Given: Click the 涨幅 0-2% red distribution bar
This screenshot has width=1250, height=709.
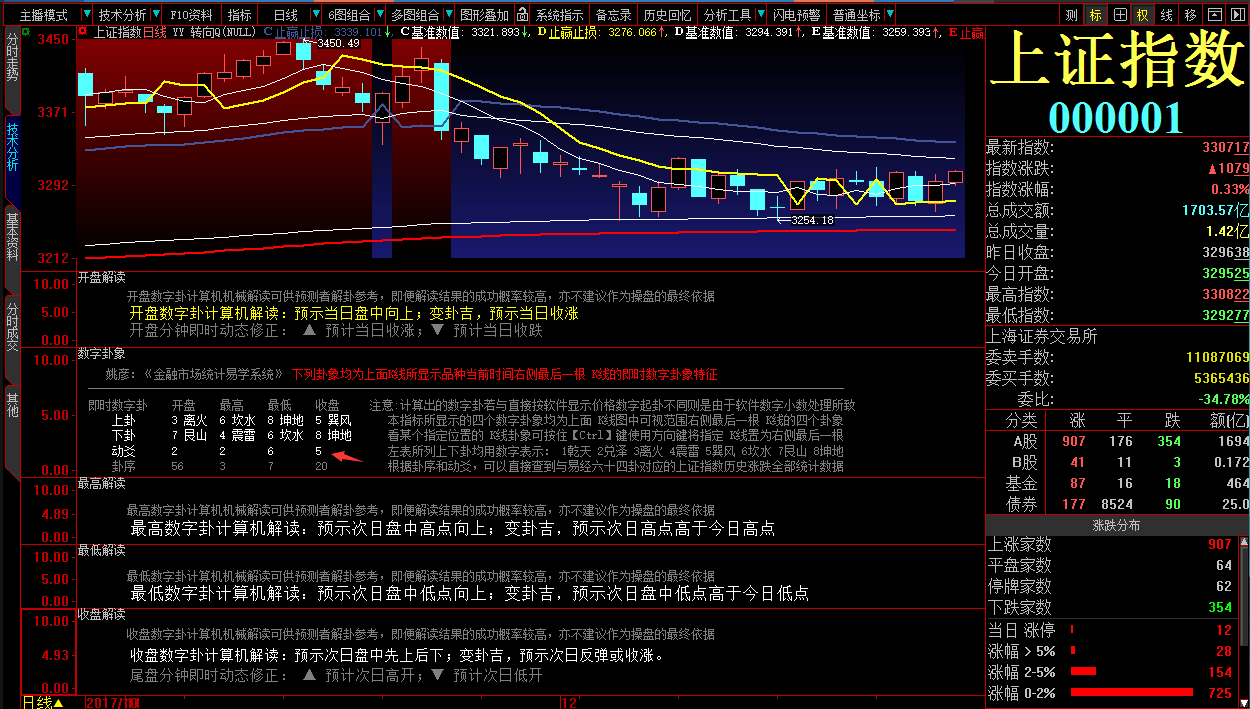Looking at the screenshot, I should coord(1131,692).
